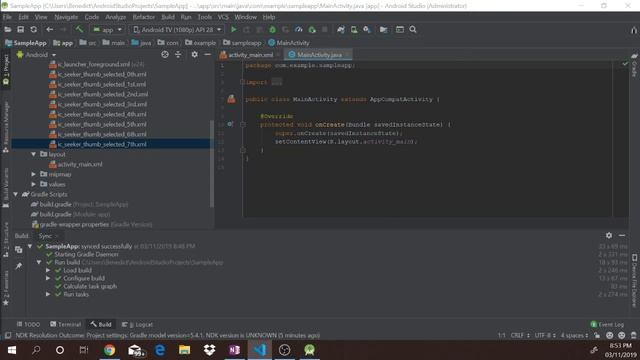This screenshot has height=360, width=640.
Task: Open the SDK Manager icon
Action: (x=367, y=29)
